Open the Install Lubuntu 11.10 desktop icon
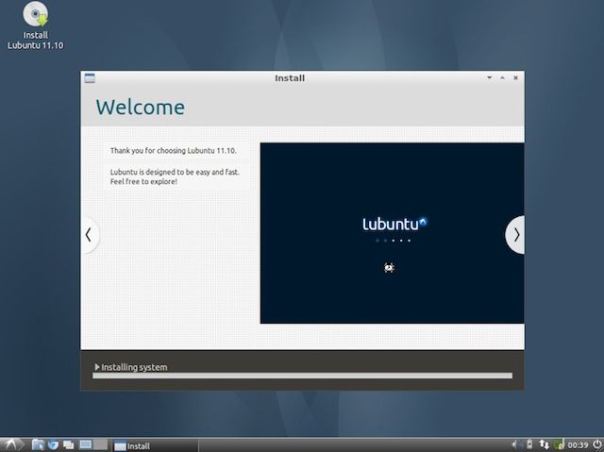The image size is (604, 452). point(35,26)
